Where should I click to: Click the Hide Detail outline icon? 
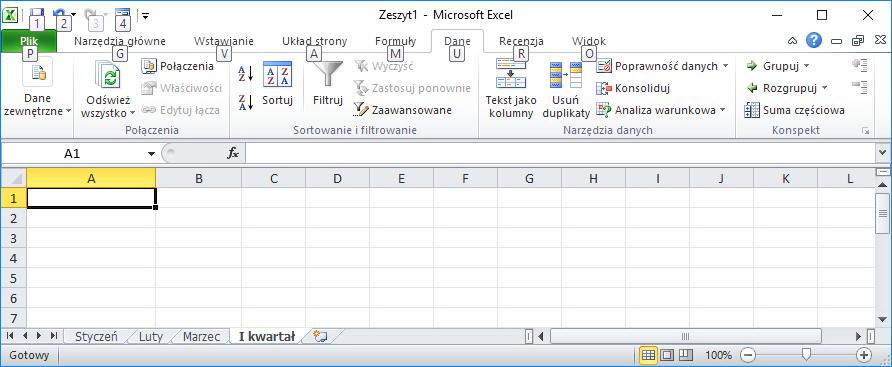click(x=860, y=87)
